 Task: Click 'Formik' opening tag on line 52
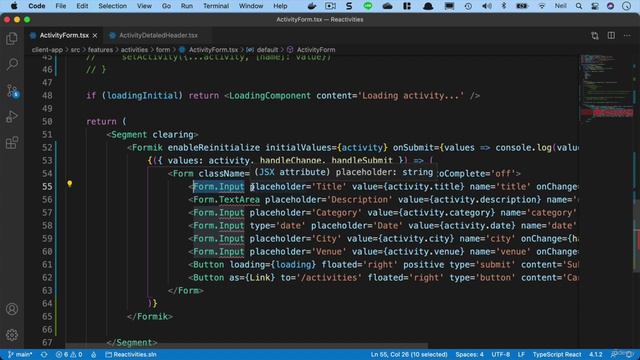147,148
